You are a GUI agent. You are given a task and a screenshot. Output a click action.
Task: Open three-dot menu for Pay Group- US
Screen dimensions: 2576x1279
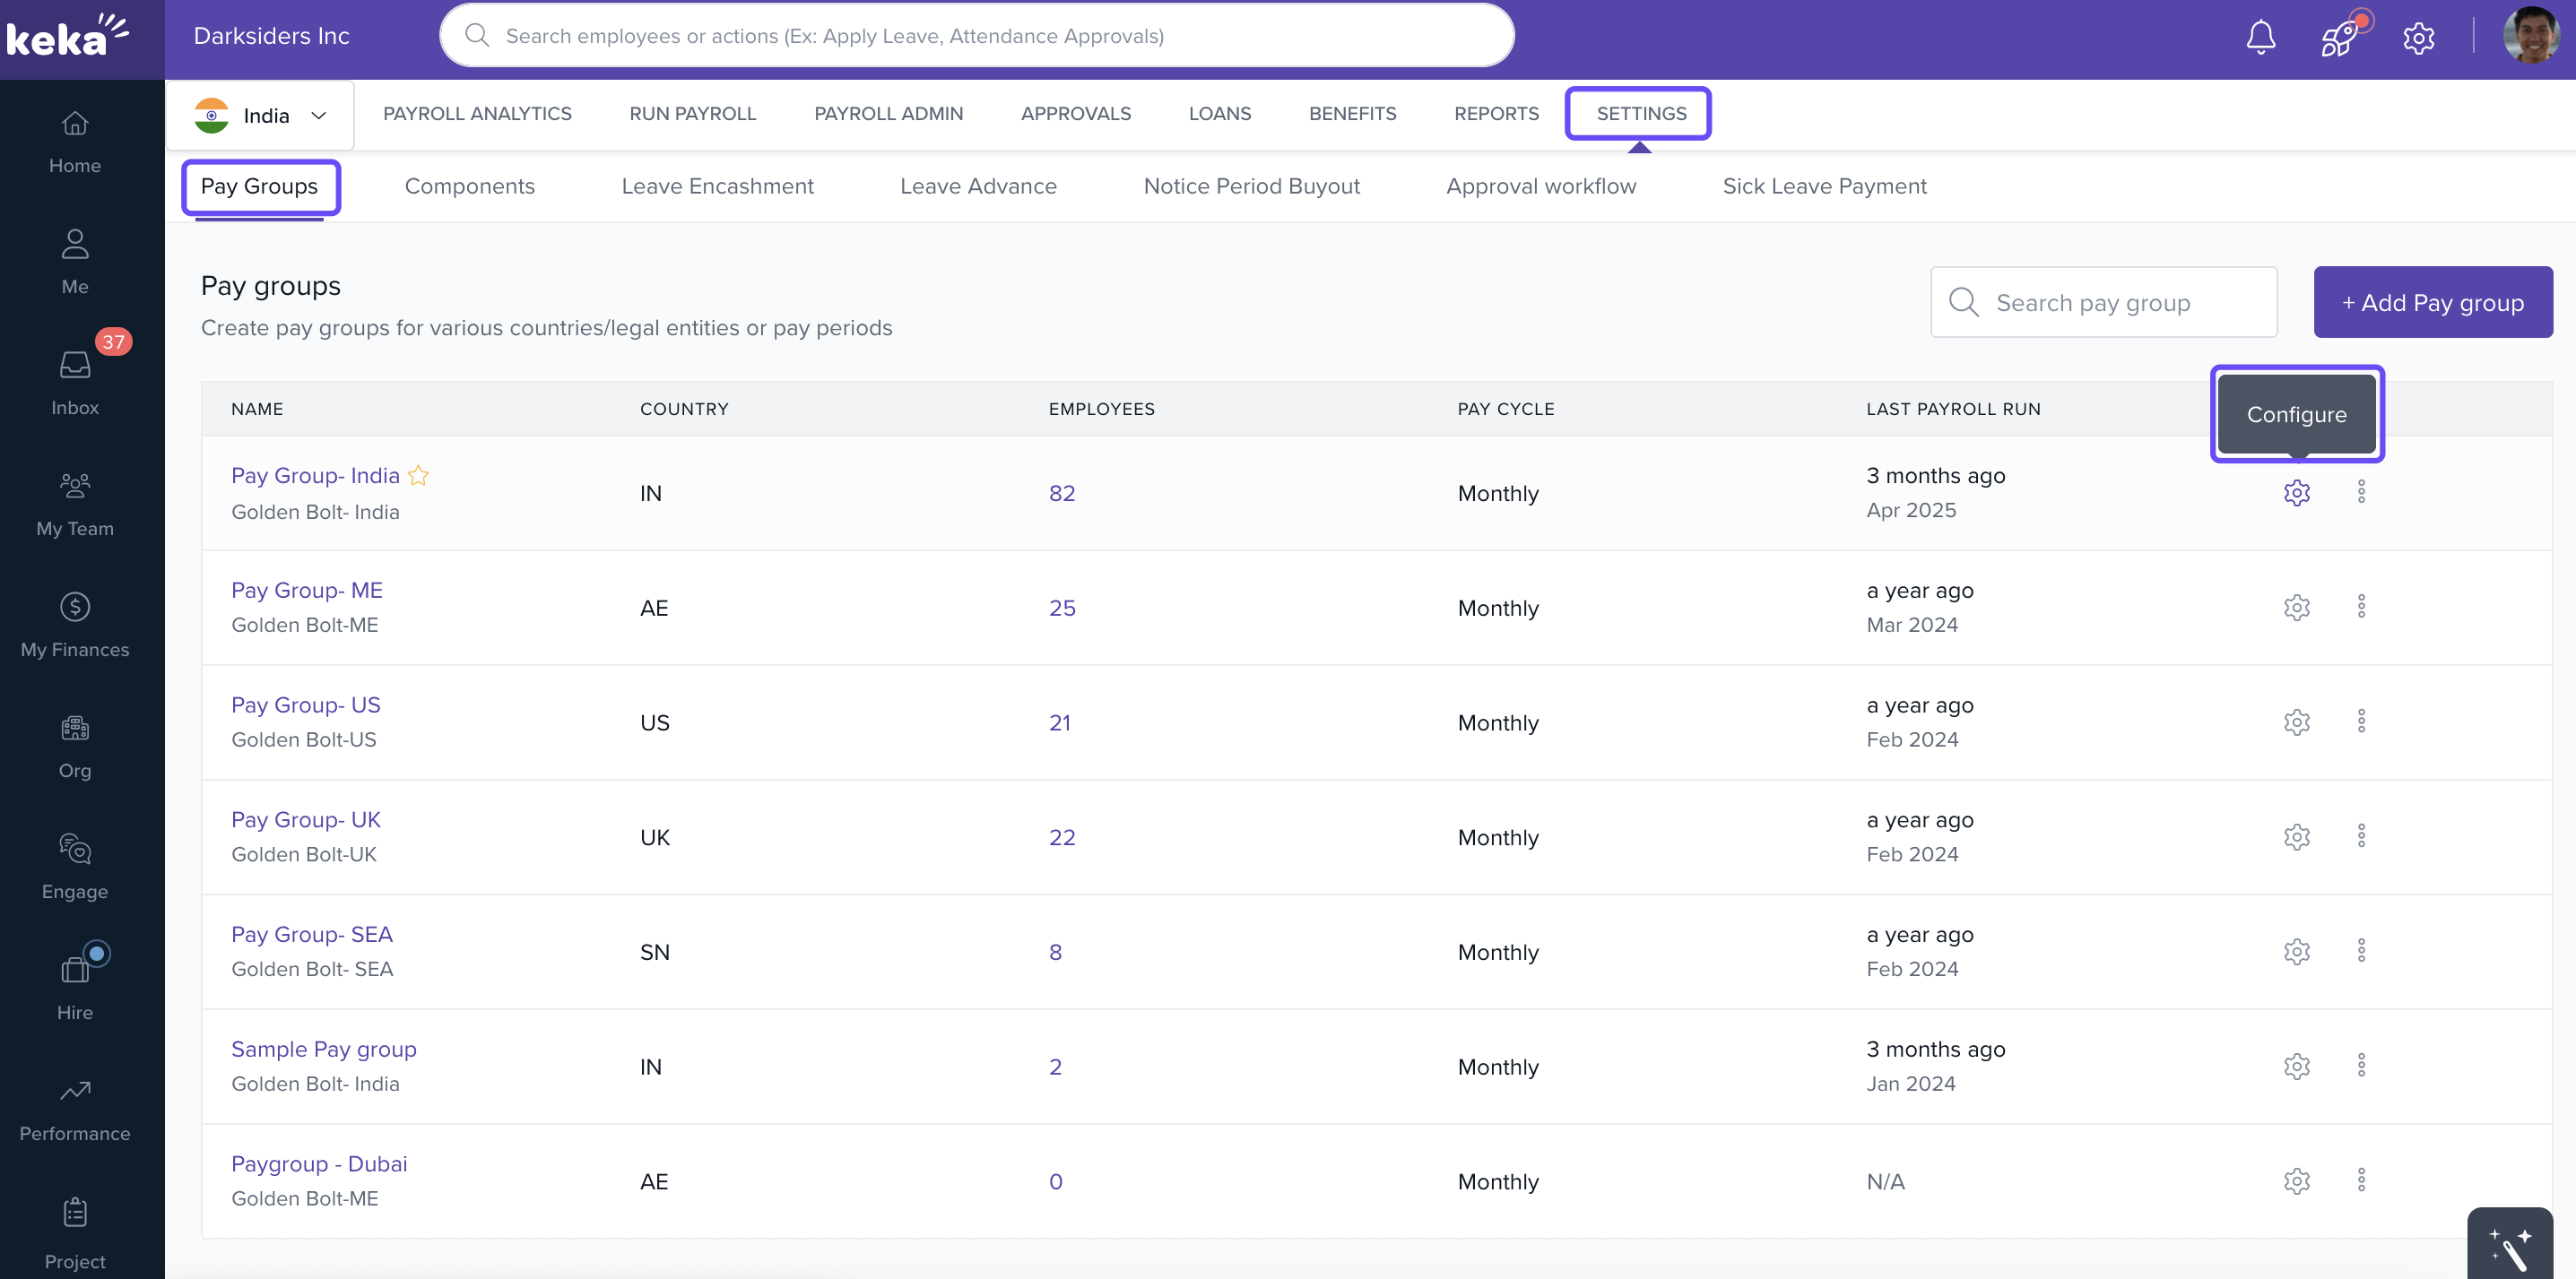coord(2361,721)
